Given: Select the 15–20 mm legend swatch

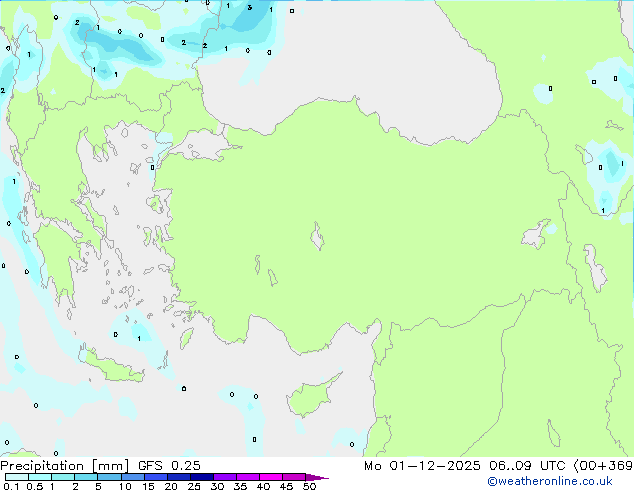Looking at the screenshot, I should click(x=155, y=477).
